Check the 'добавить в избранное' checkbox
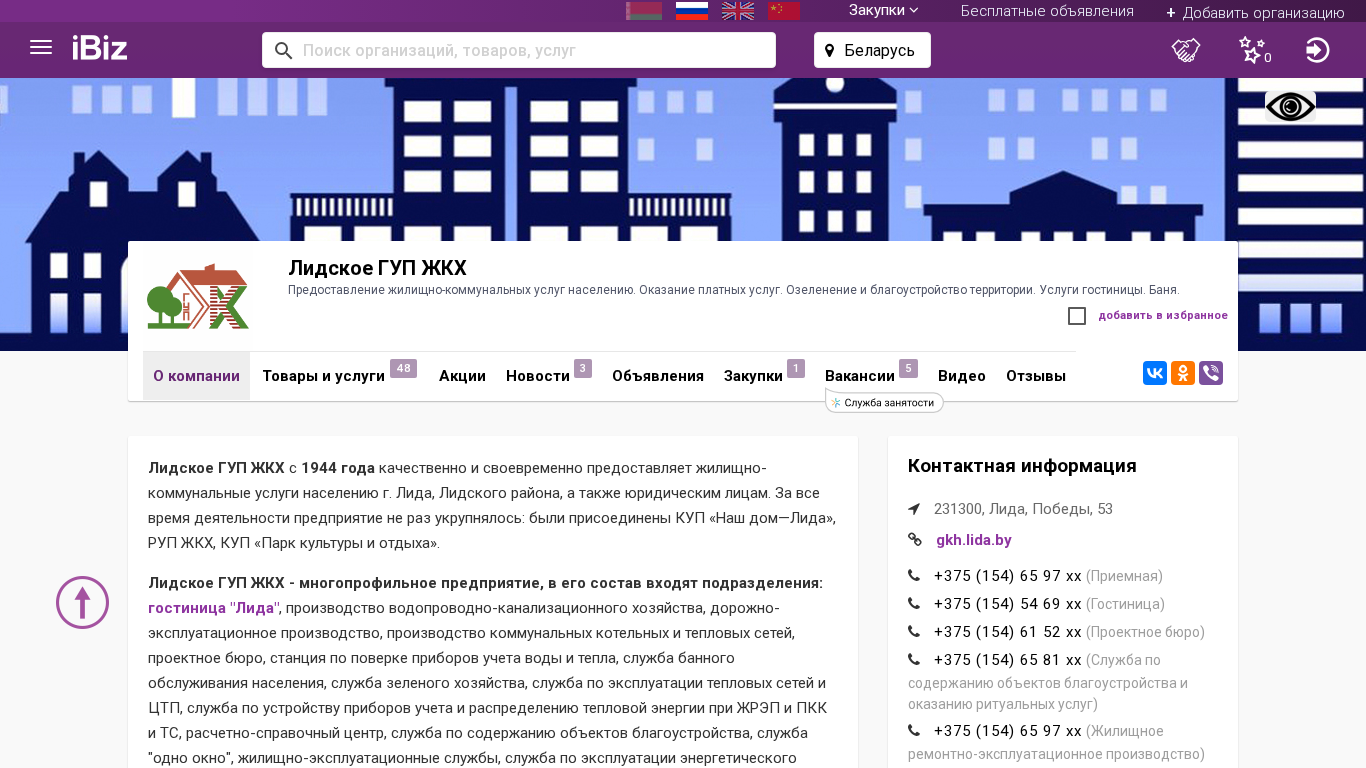The height and width of the screenshot is (768, 1366). tap(1077, 316)
